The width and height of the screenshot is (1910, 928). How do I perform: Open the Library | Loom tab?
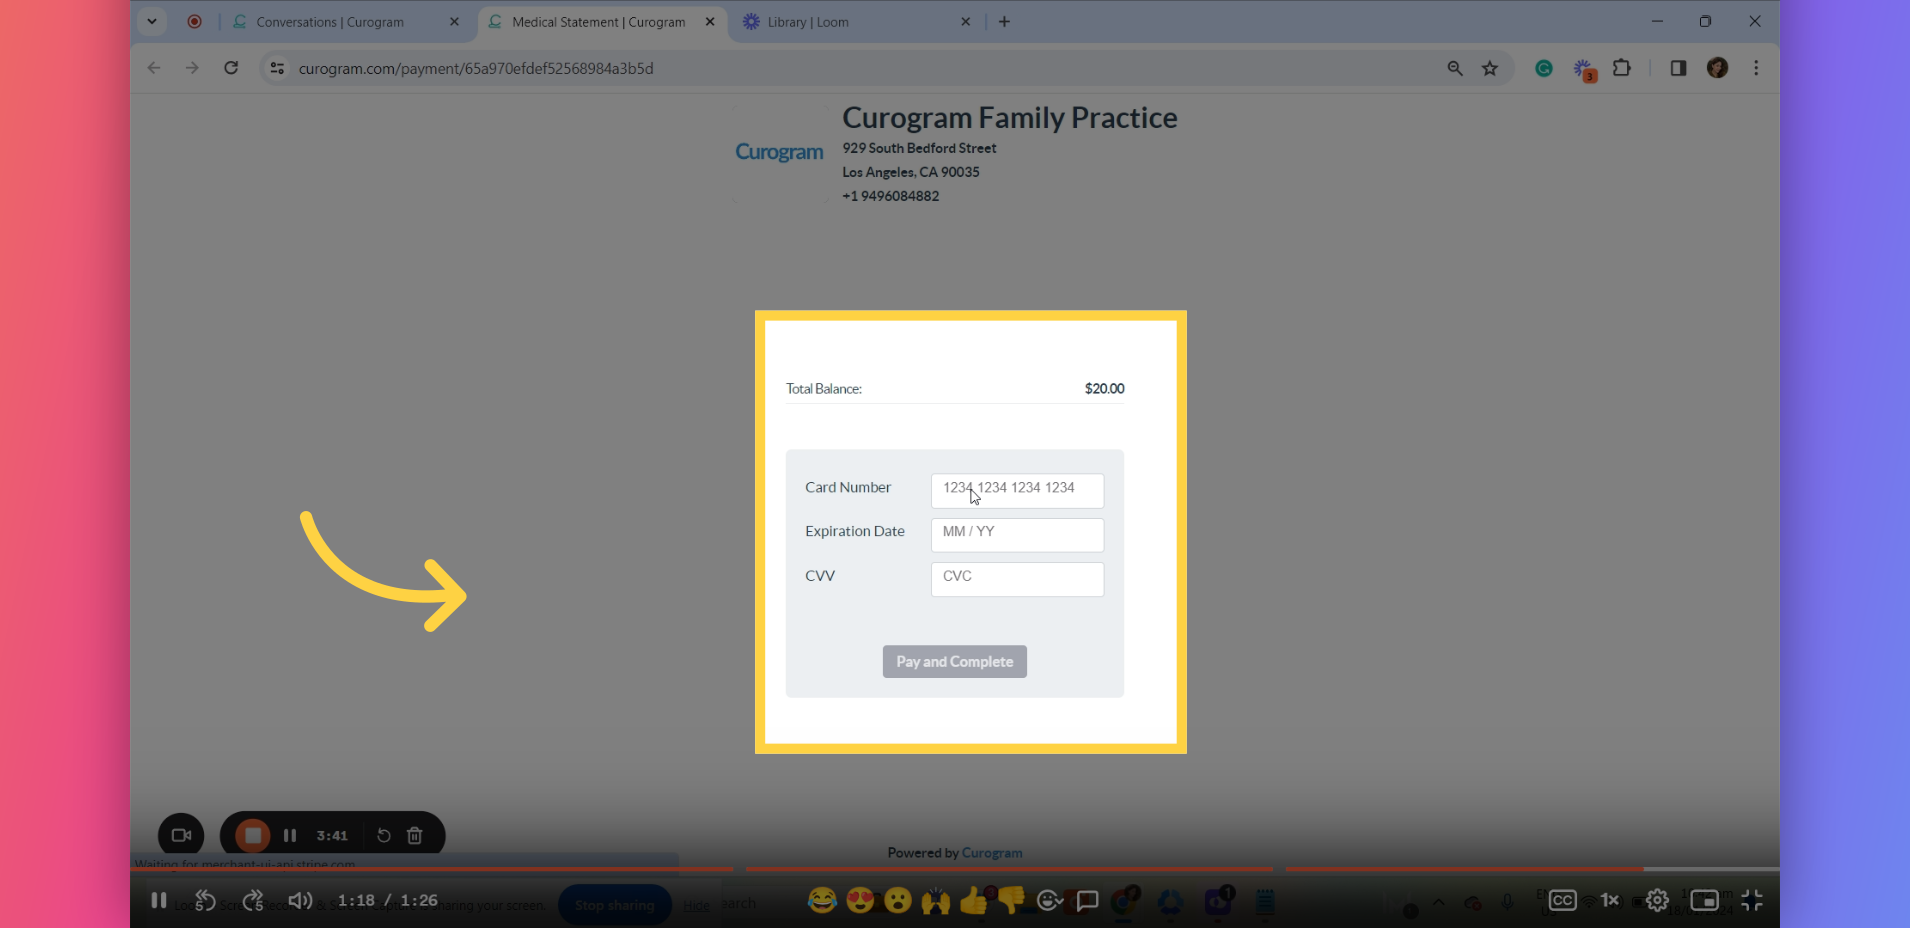pos(808,22)
